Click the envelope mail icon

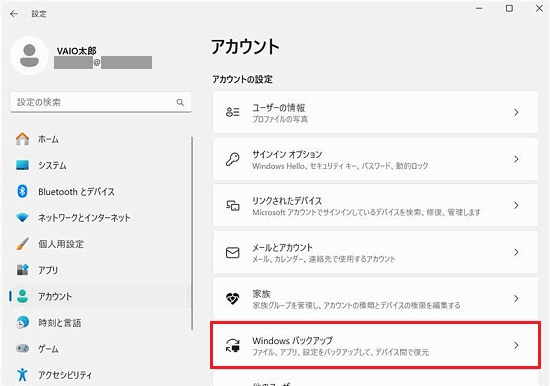pos(233,252)
